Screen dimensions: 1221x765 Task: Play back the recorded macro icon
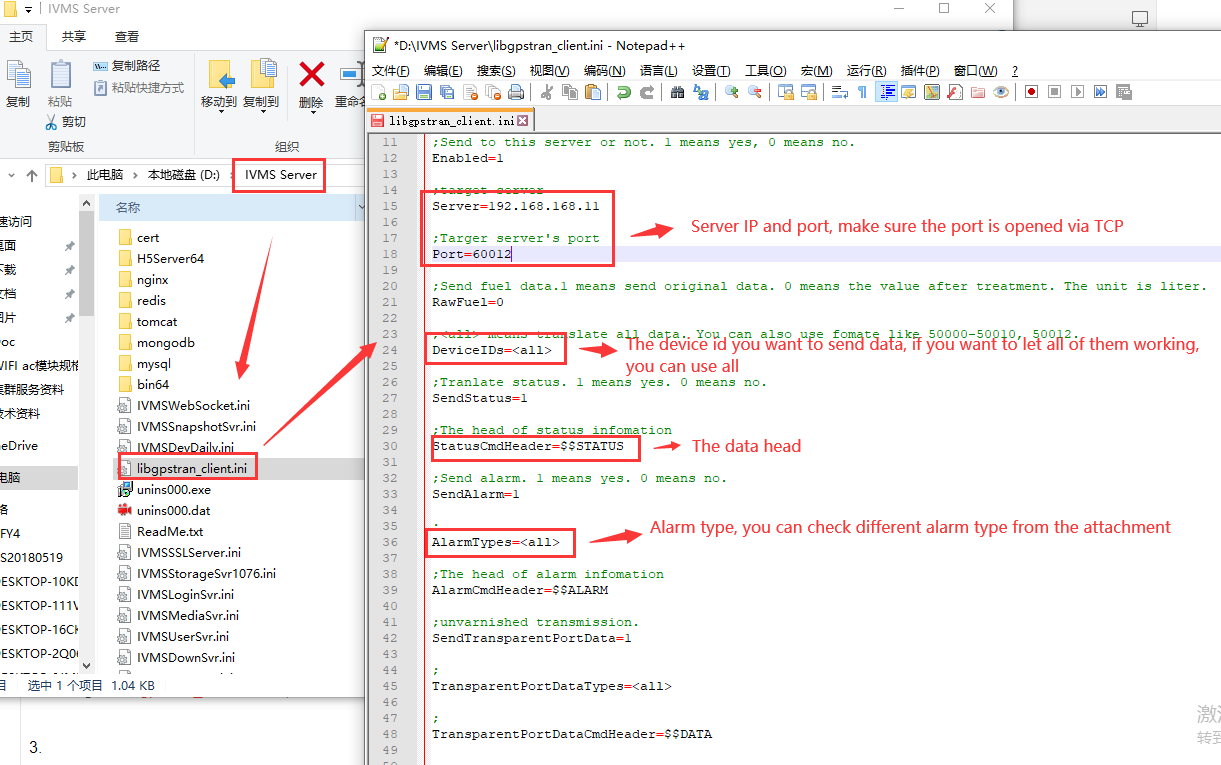[1077, 92]
